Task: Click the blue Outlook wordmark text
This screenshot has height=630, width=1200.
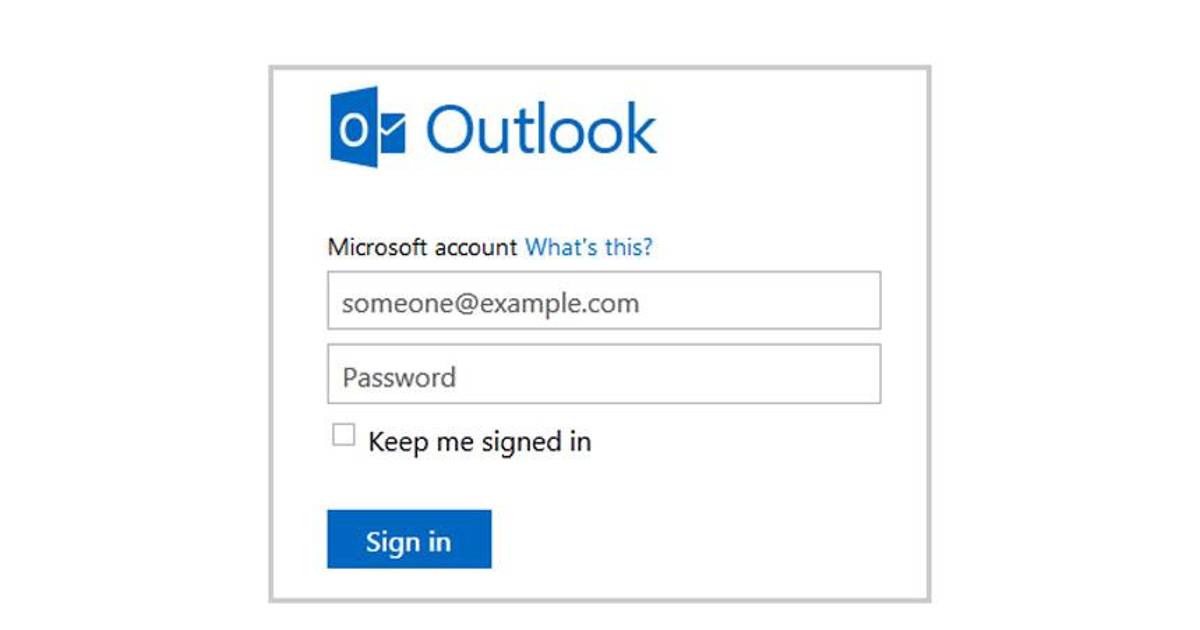Action: click(541, 129)
